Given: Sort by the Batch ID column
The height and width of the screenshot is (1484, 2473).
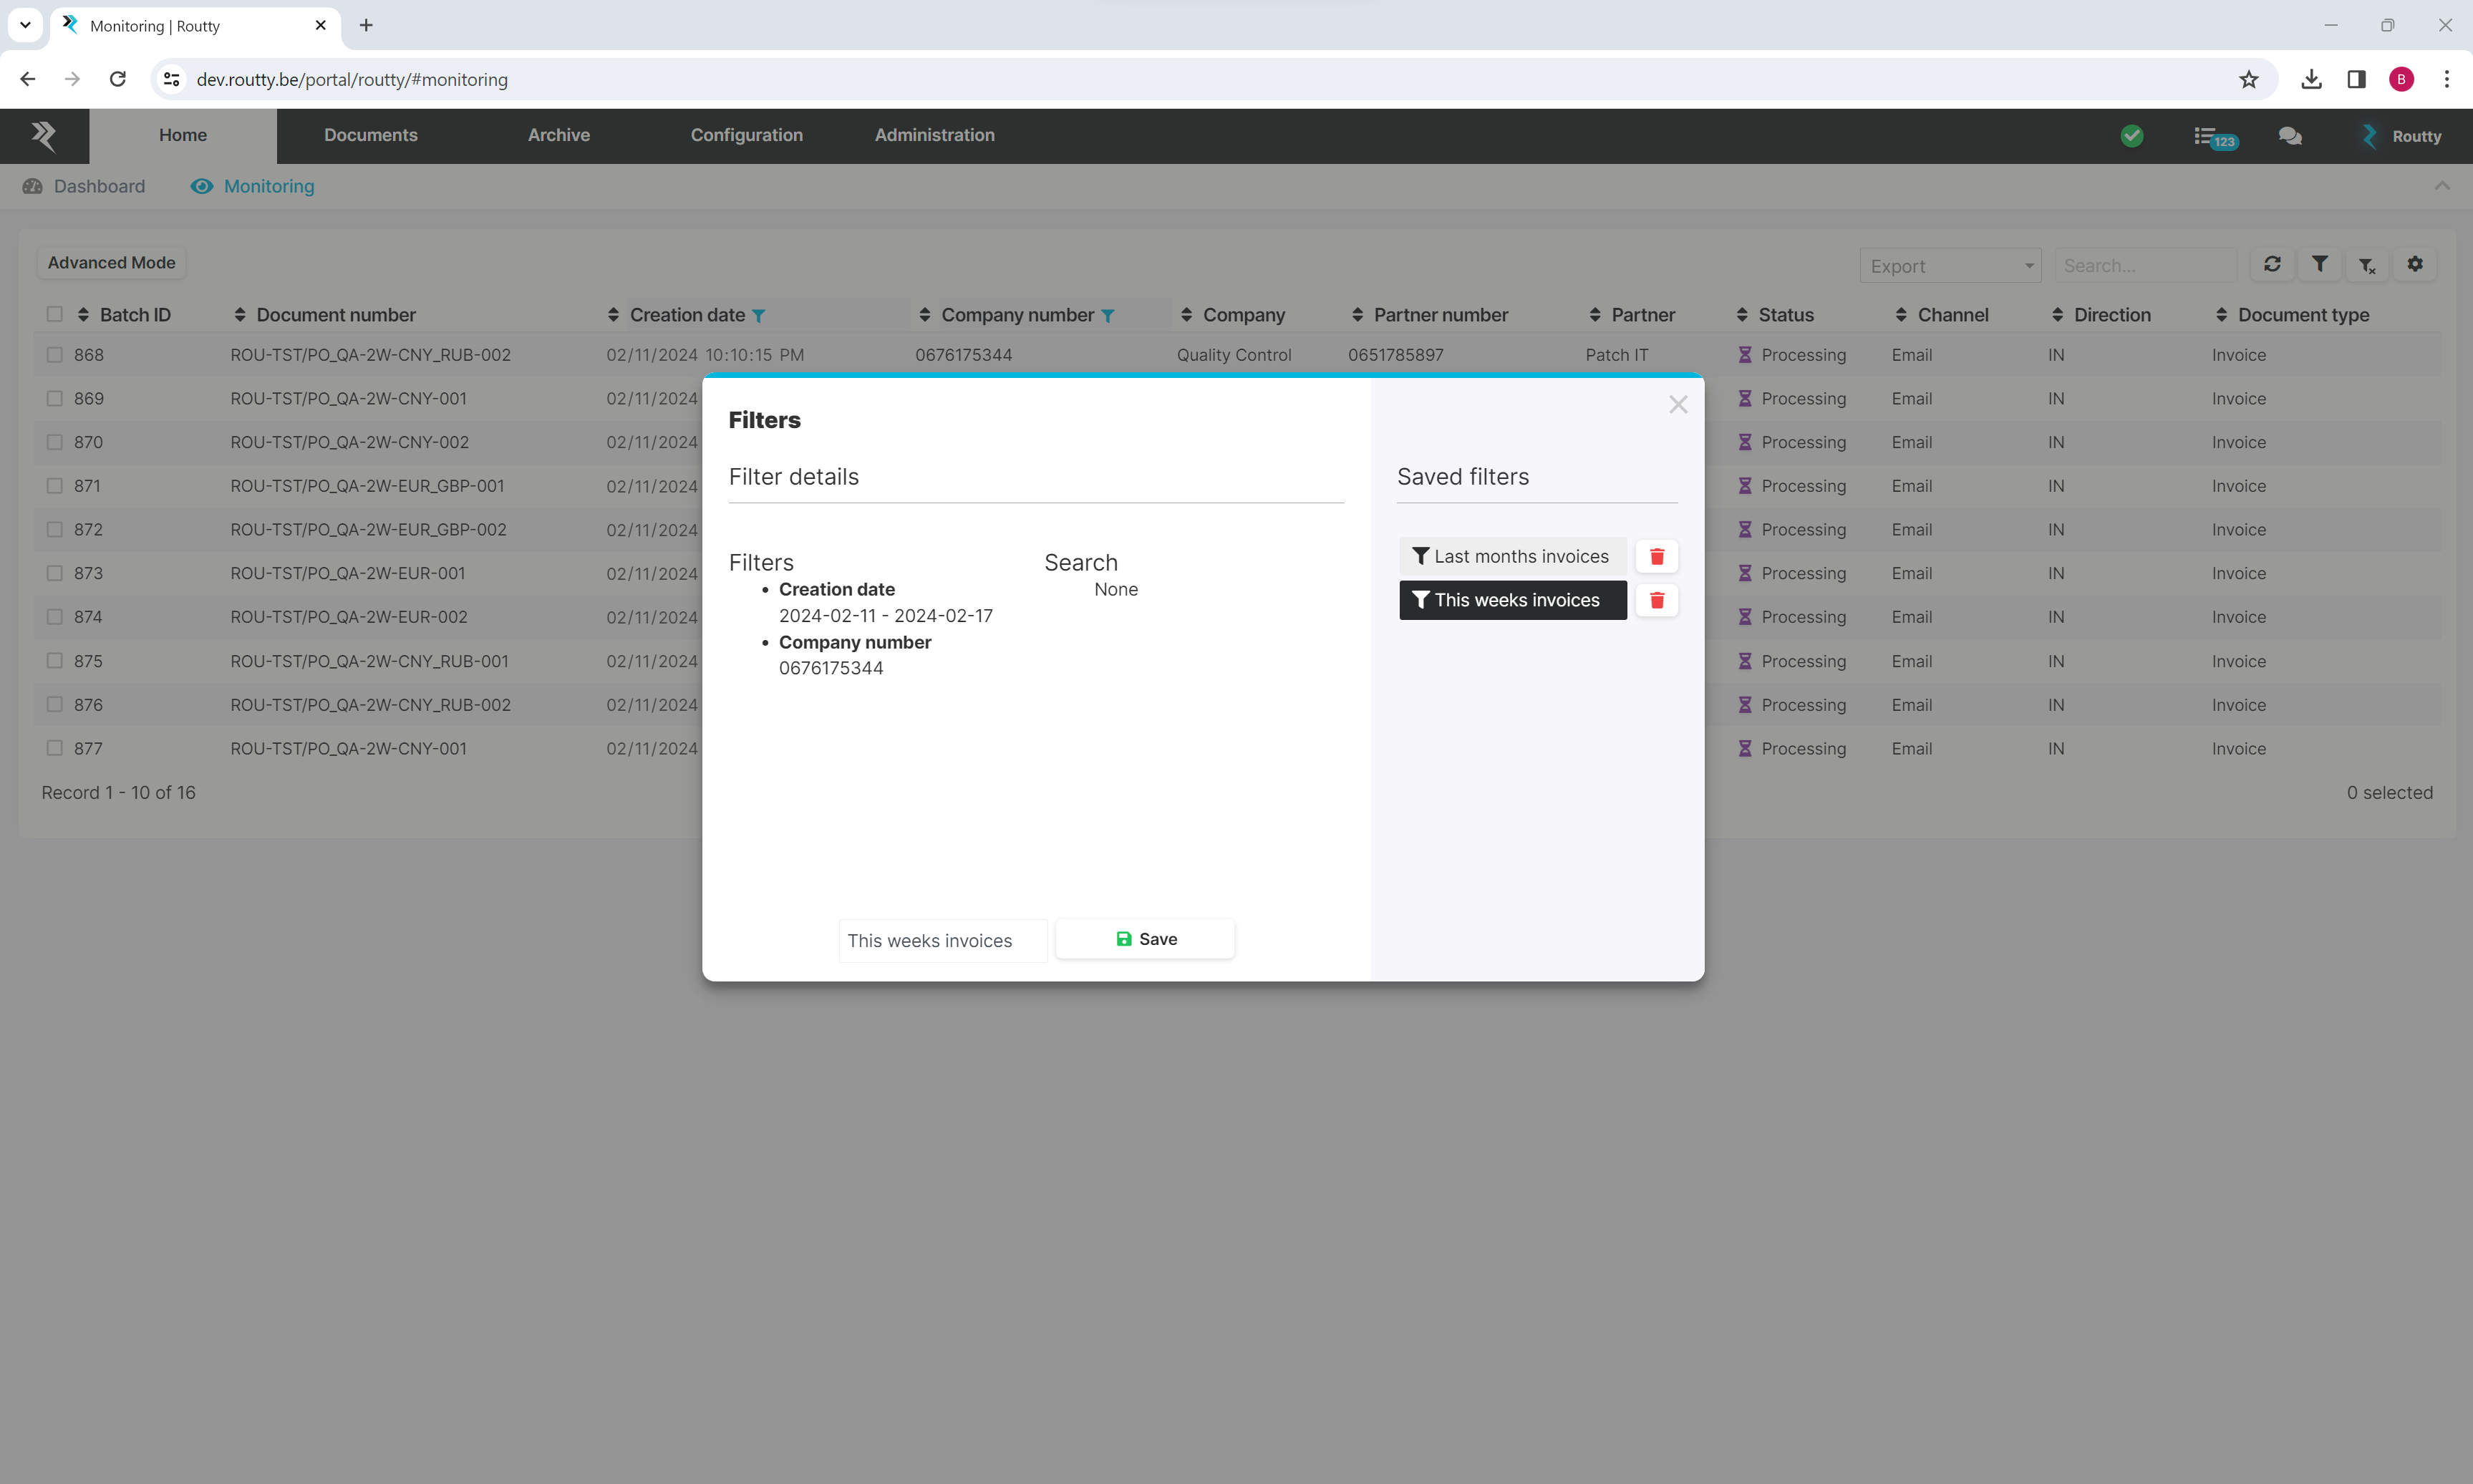Looking at the screenshot, I should point(134,315).
